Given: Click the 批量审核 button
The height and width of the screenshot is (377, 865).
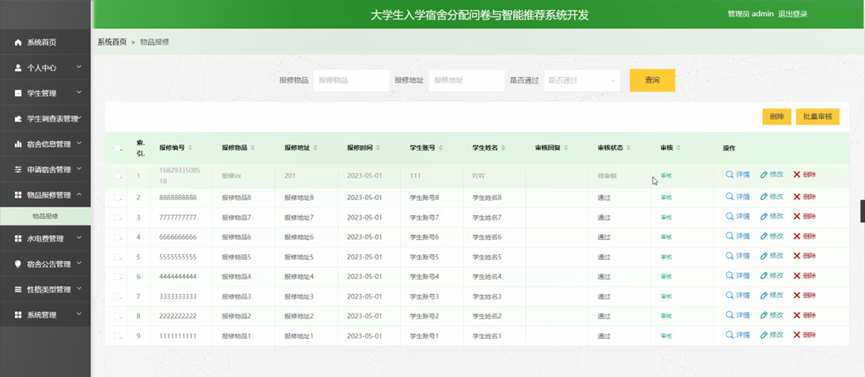Looking at the screenshot, I should click(x=818, y=116).
